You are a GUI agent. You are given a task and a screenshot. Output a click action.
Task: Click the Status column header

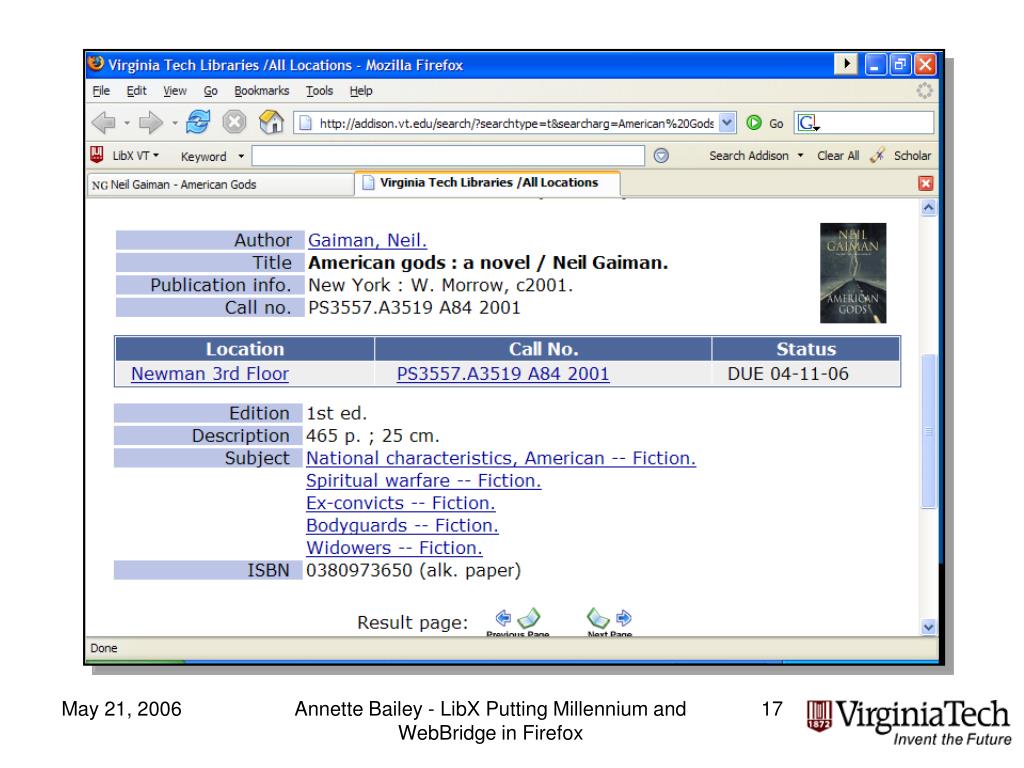(806, 349)
